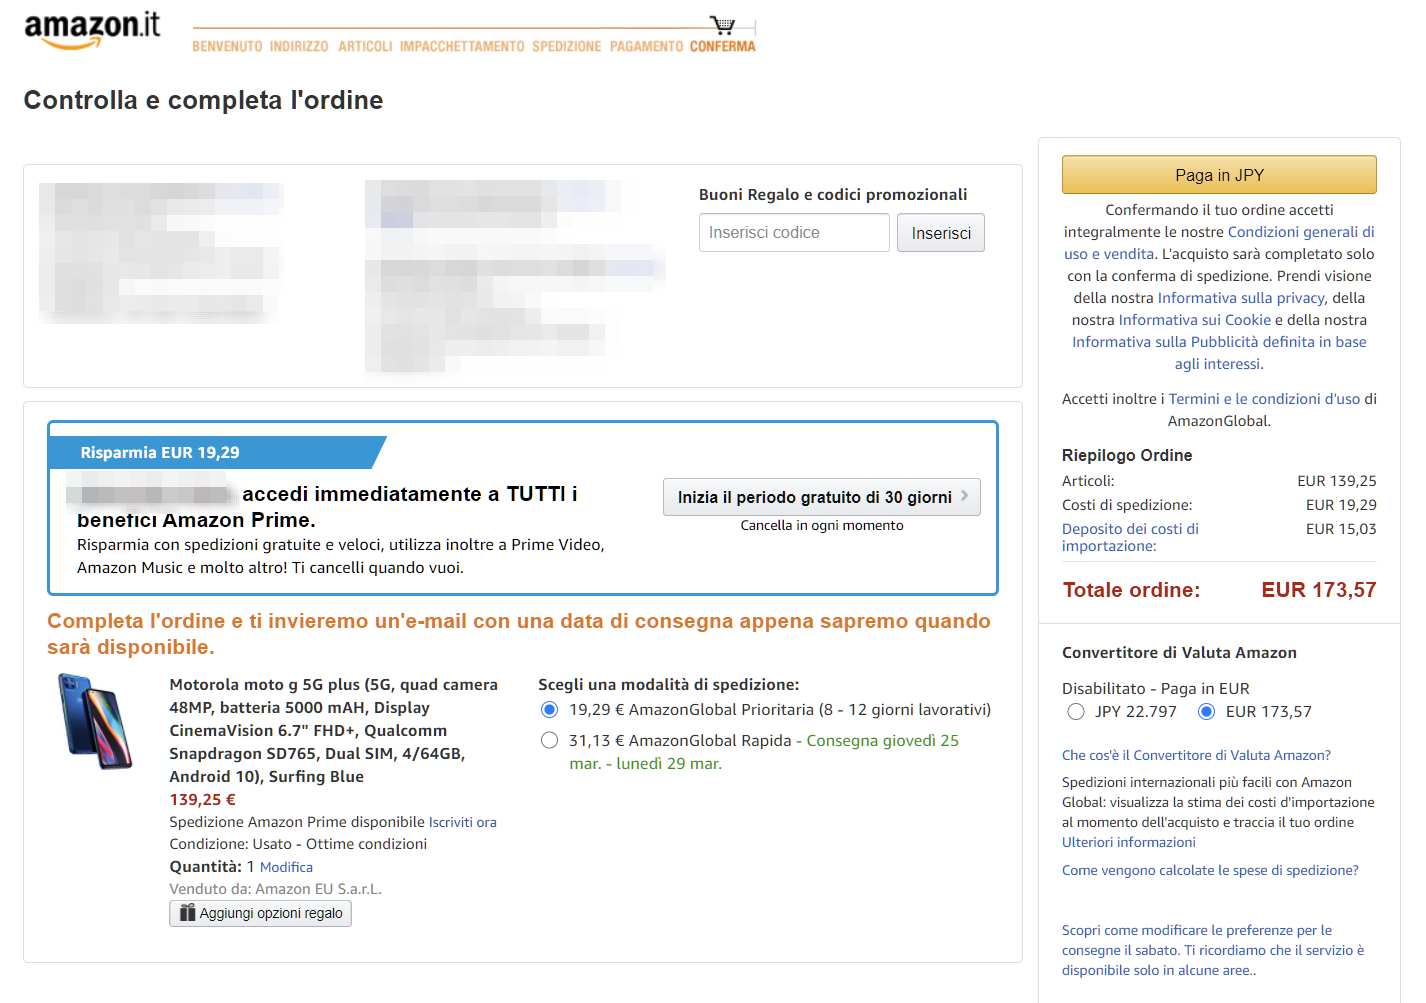Click the gift icon on regalo button

tap(187, 913)
